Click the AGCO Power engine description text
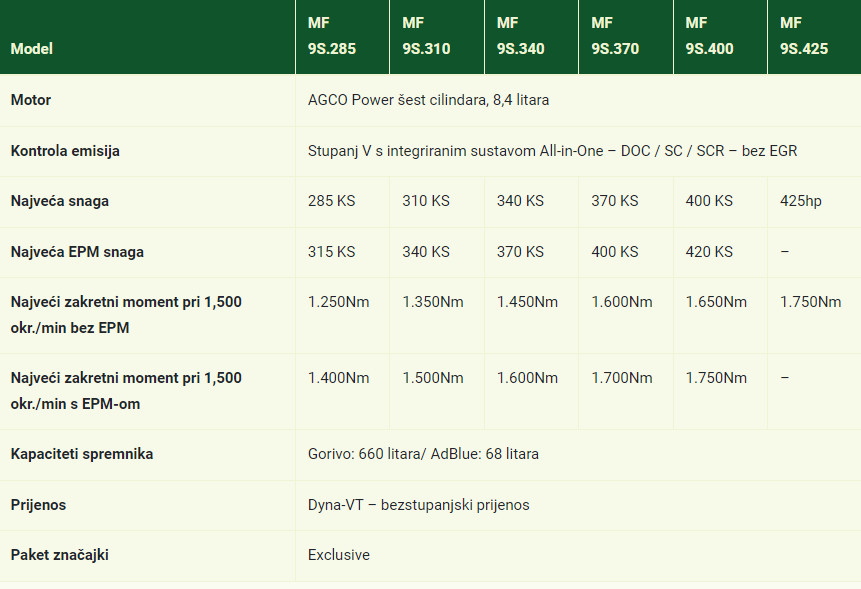The width and height of the screenshot is (861, 589). coord(428,100)
